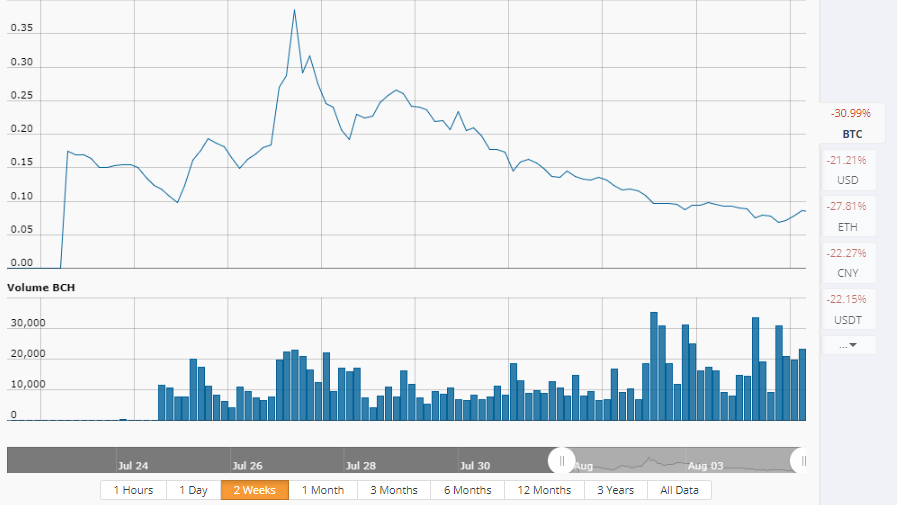
Task: Set chart range to 3 Months
Action: pos(393,490)
